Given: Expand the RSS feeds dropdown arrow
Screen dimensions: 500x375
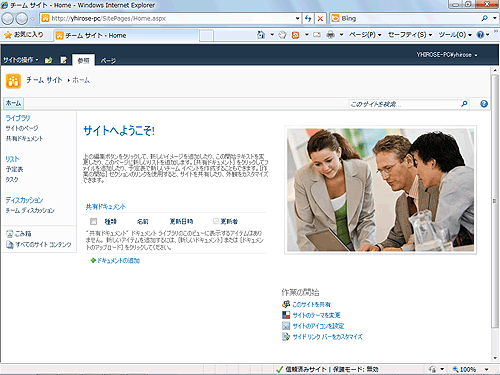Looking at the screenshot, I should click(307, 35).
